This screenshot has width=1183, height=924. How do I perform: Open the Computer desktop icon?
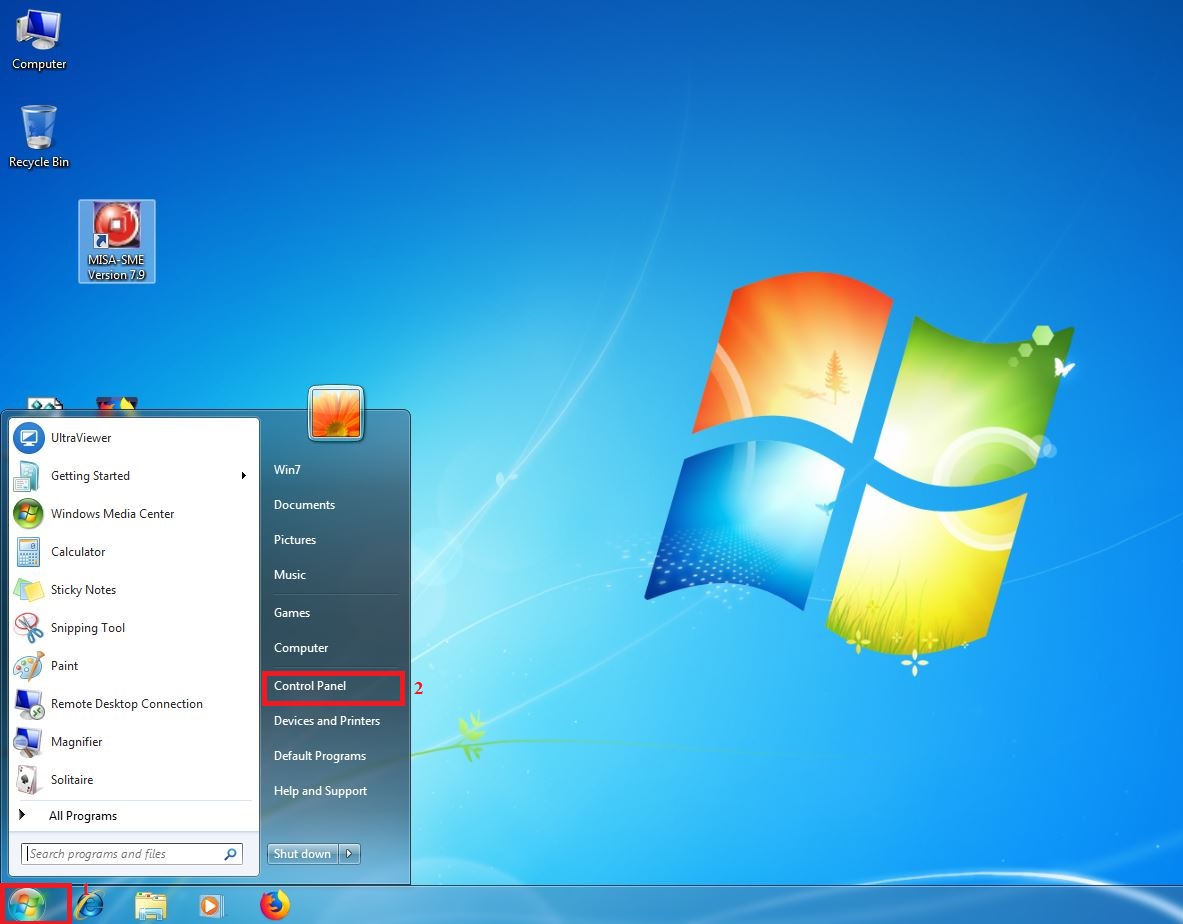pyautogui.click(x=38, y=39)
